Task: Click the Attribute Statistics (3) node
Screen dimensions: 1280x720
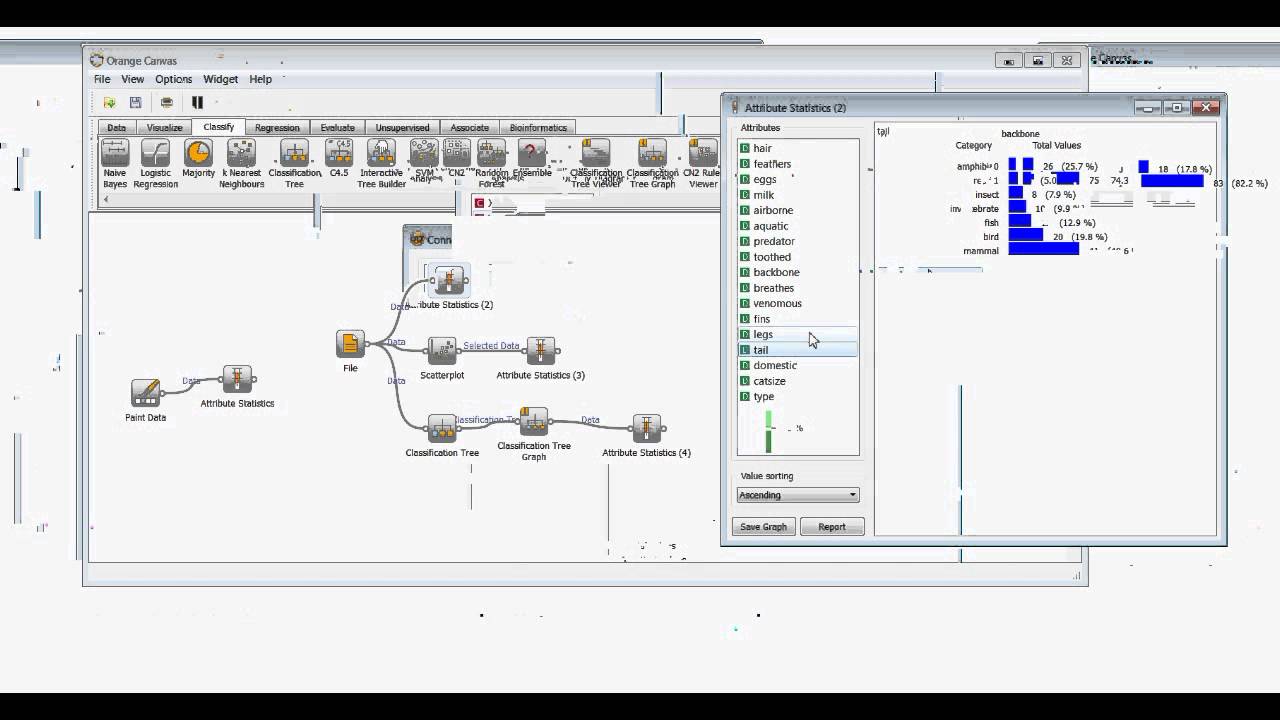Action: point(540,350)
